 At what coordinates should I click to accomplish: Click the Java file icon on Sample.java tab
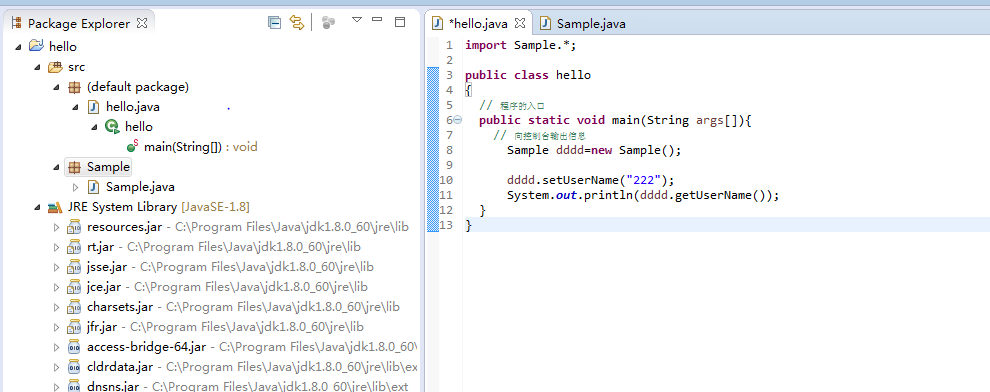pyautogui.click(x=547, y=24)
